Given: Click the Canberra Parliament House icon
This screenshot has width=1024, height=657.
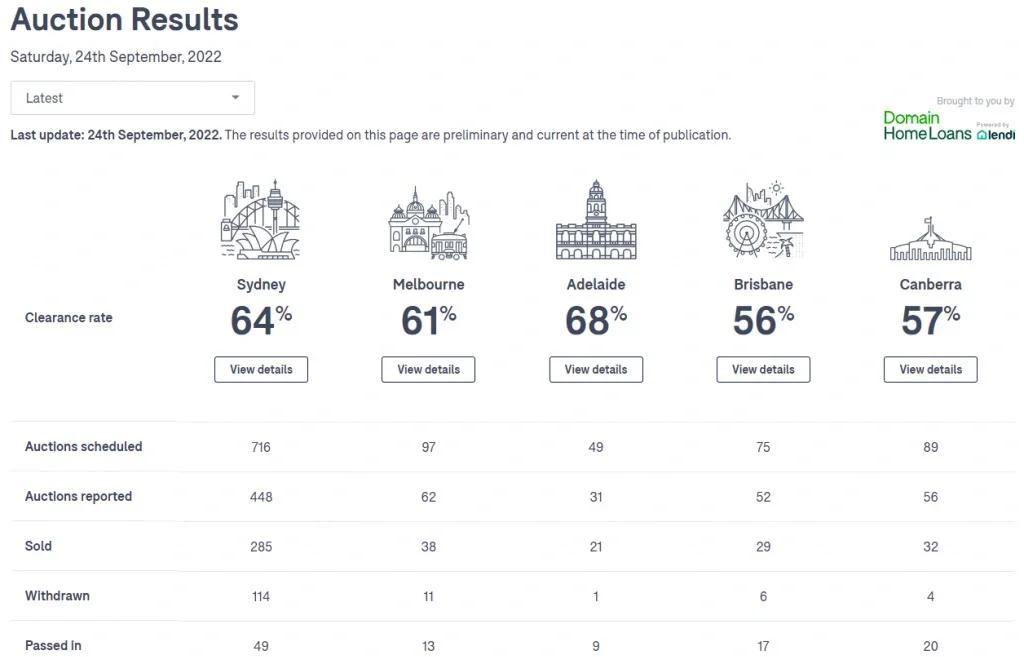Looking at the screenshot, I should point(930,240).
